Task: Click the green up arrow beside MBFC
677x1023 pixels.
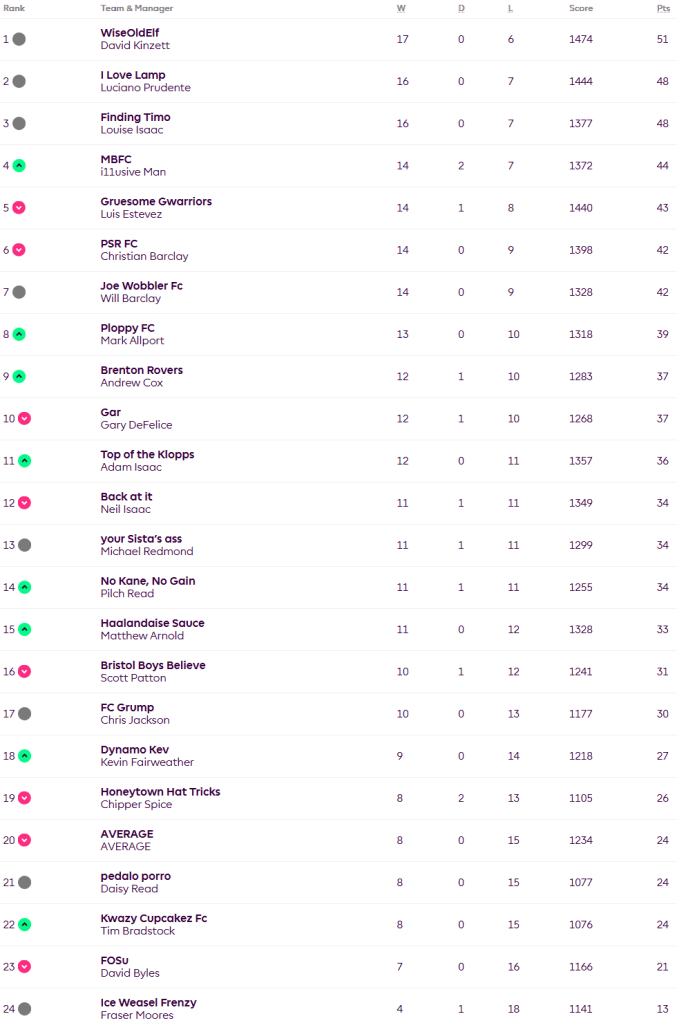Action: pos(19,166)
